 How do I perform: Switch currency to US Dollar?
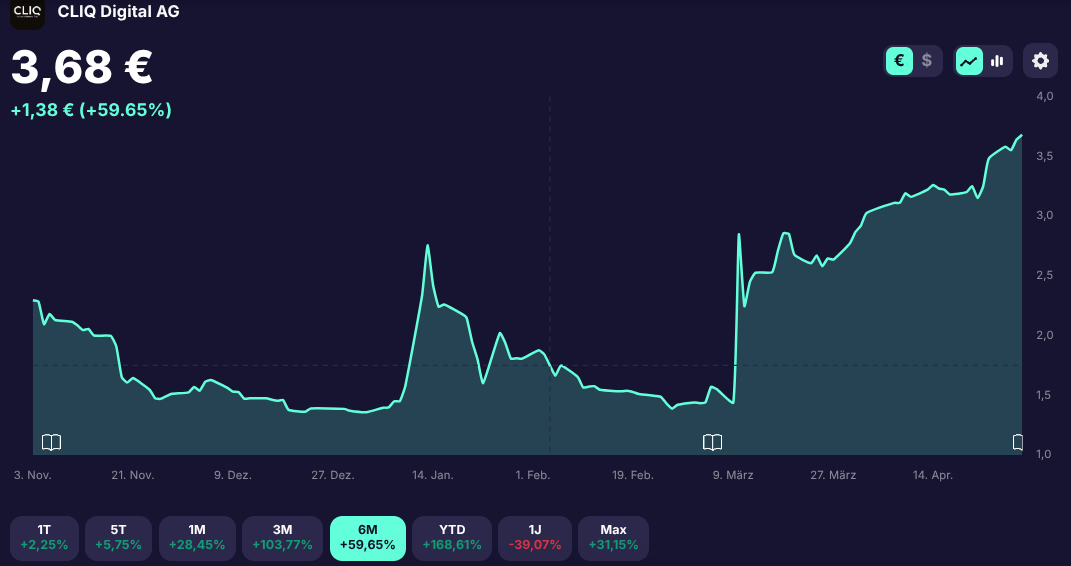pos(927,61)
